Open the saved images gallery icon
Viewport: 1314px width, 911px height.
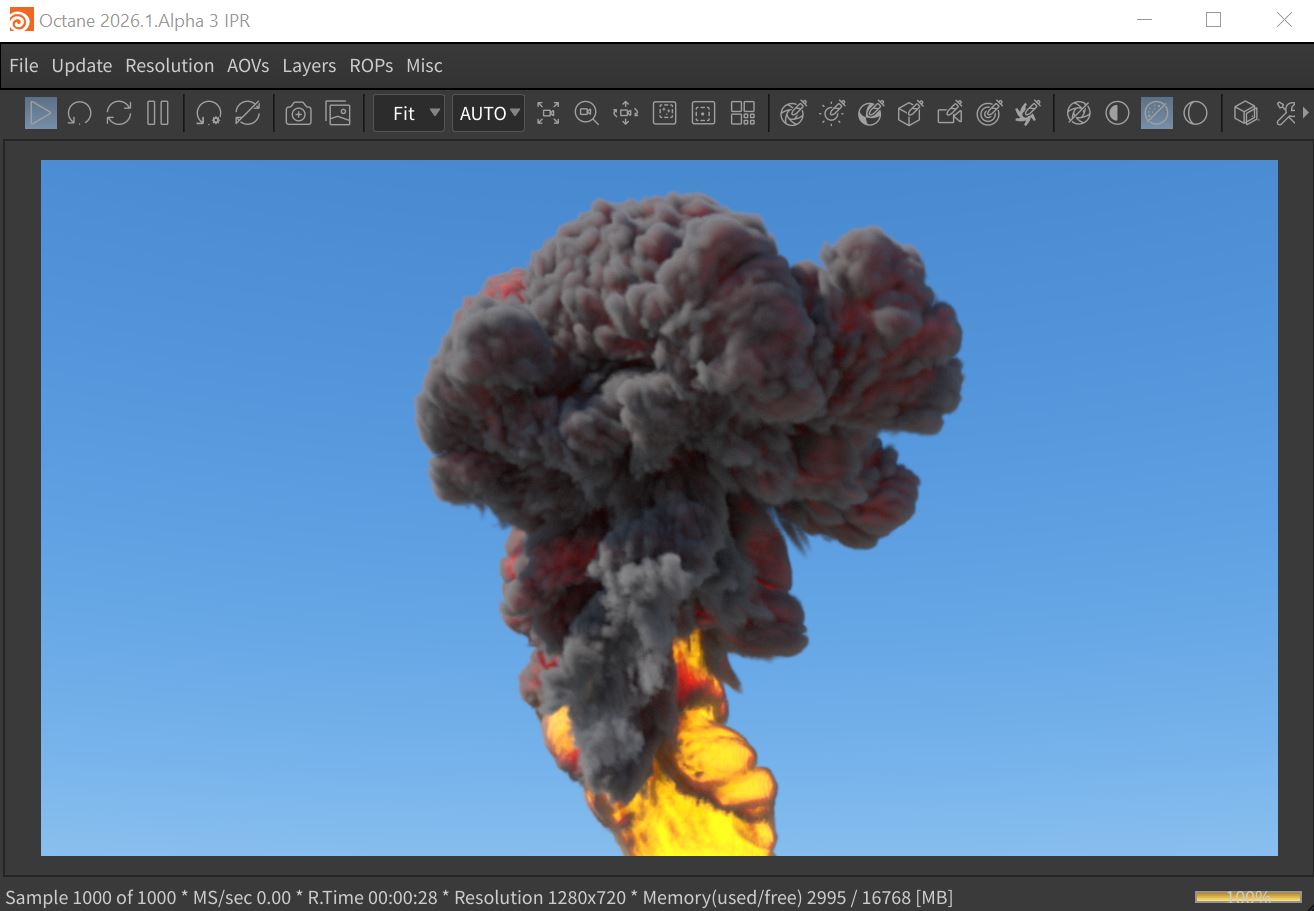click(339, 113)
